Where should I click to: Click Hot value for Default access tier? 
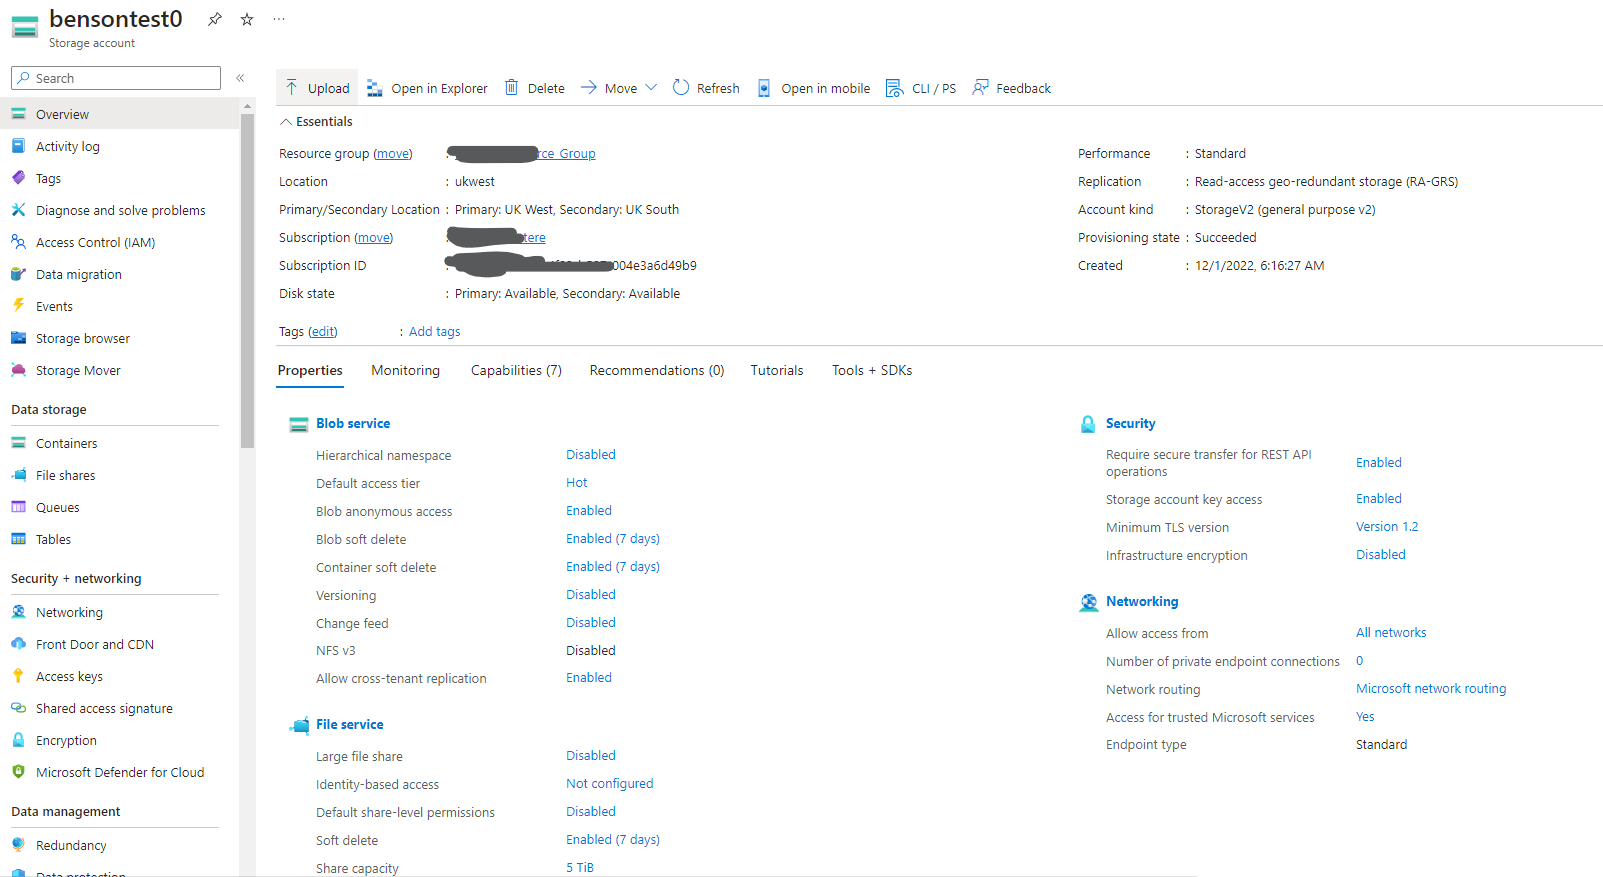577,482
